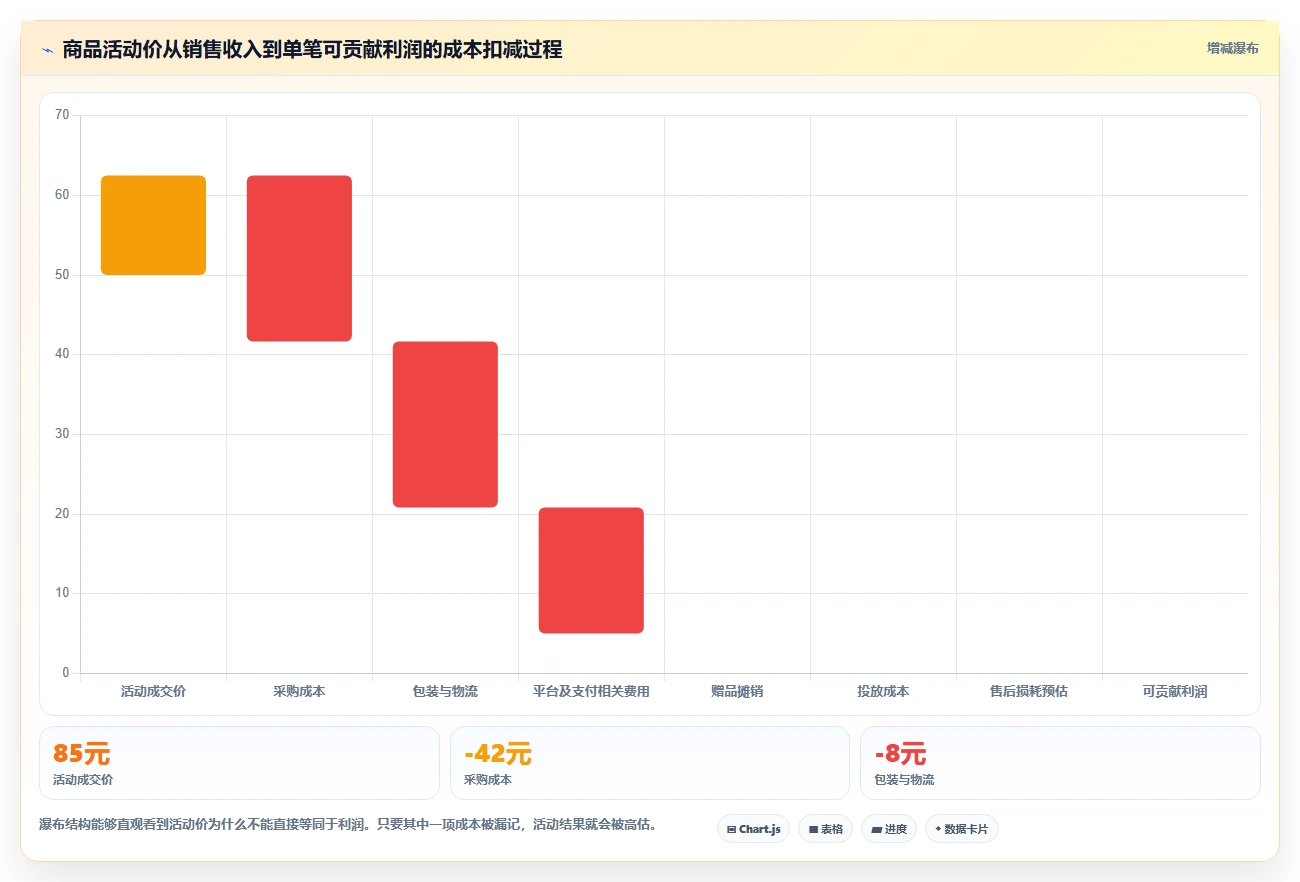
Task: Click the x-axis label 售后损耗预估
Action: (1029, 691)
